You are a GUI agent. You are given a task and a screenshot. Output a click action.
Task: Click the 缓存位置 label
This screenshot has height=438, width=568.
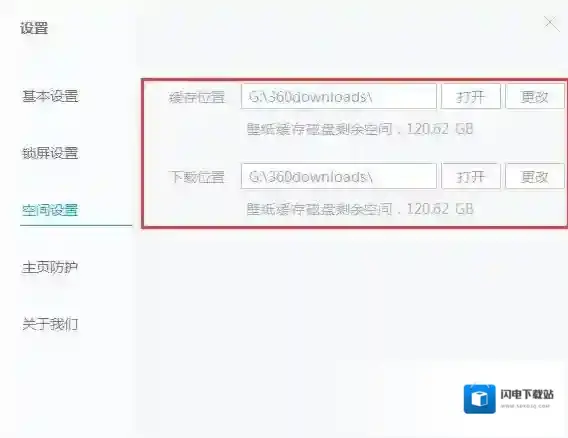[x=197, y=97]
